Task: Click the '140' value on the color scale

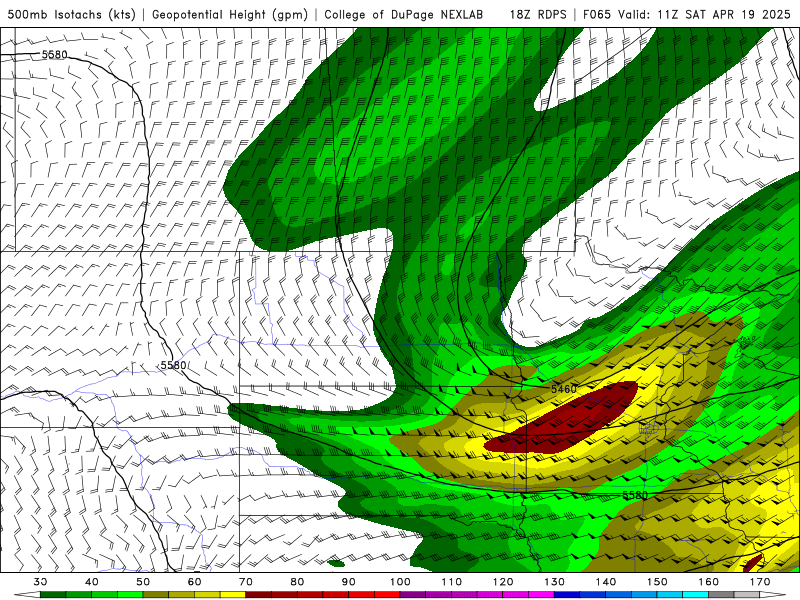Action: 606,582
